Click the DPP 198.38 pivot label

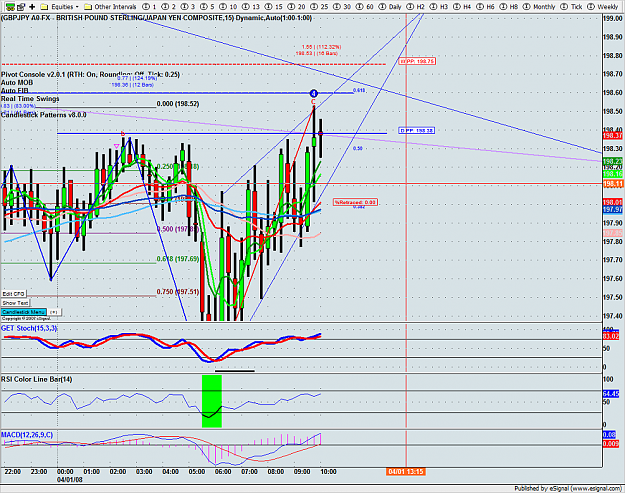(417, 130)
